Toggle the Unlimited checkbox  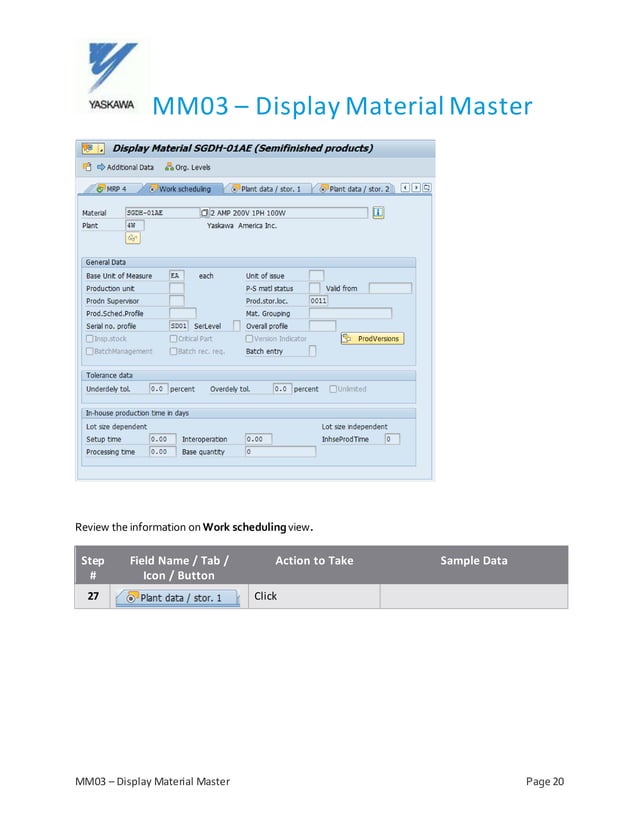coord(333,389)
